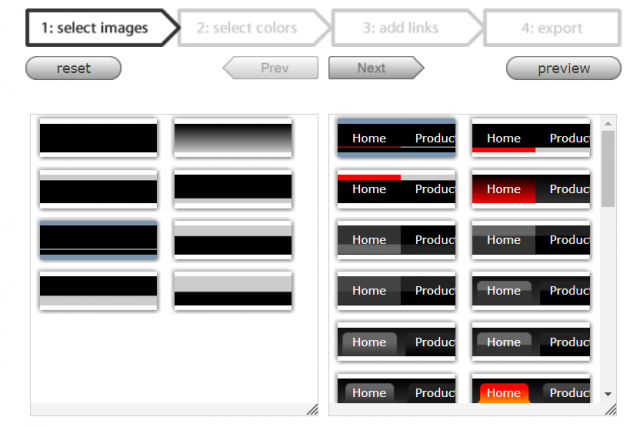
Task: Select the blue-highlighted background thumbnail in left panel
Action: tap(98, 240)
